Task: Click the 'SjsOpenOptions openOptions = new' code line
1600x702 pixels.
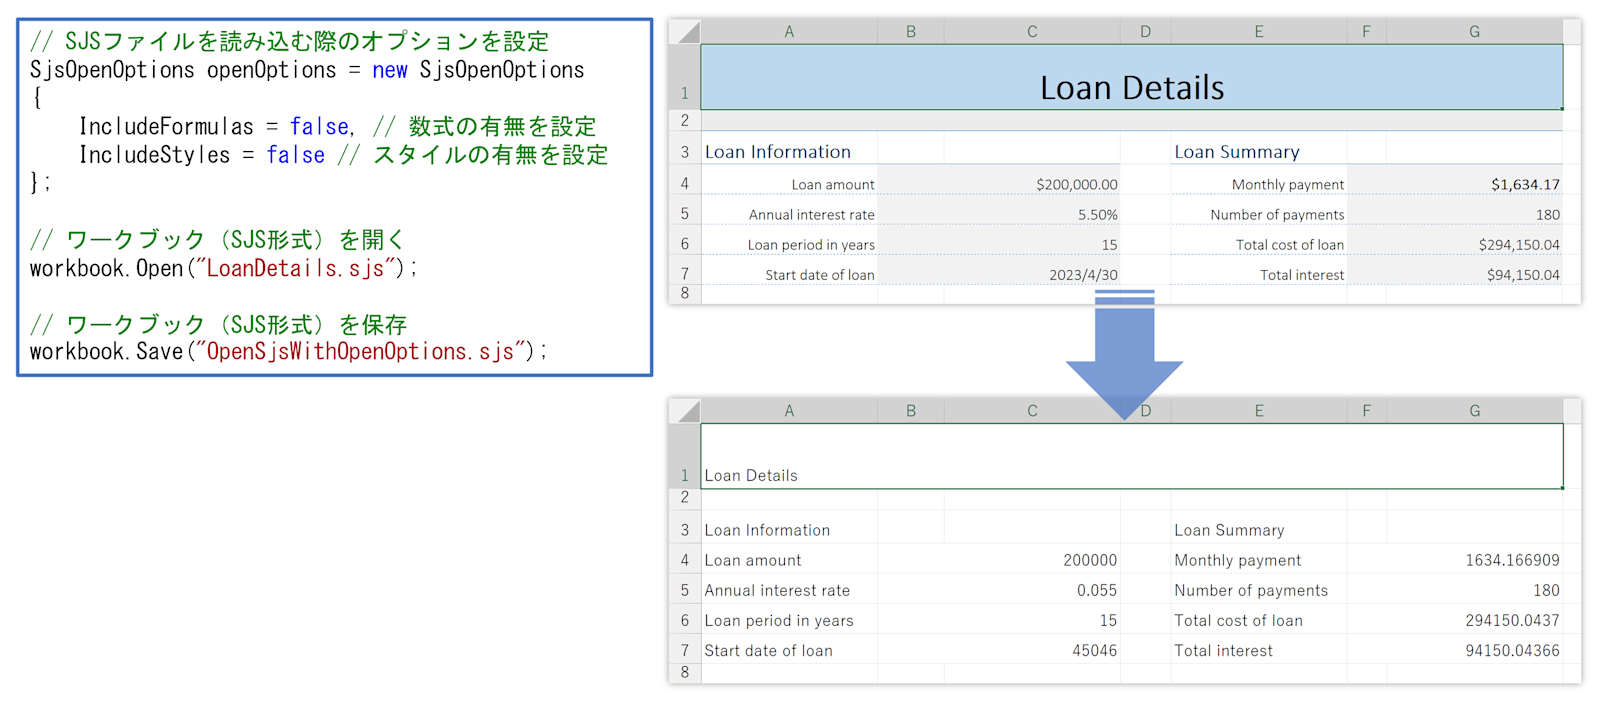Action: pyautogui.click(x=307, y=70)
